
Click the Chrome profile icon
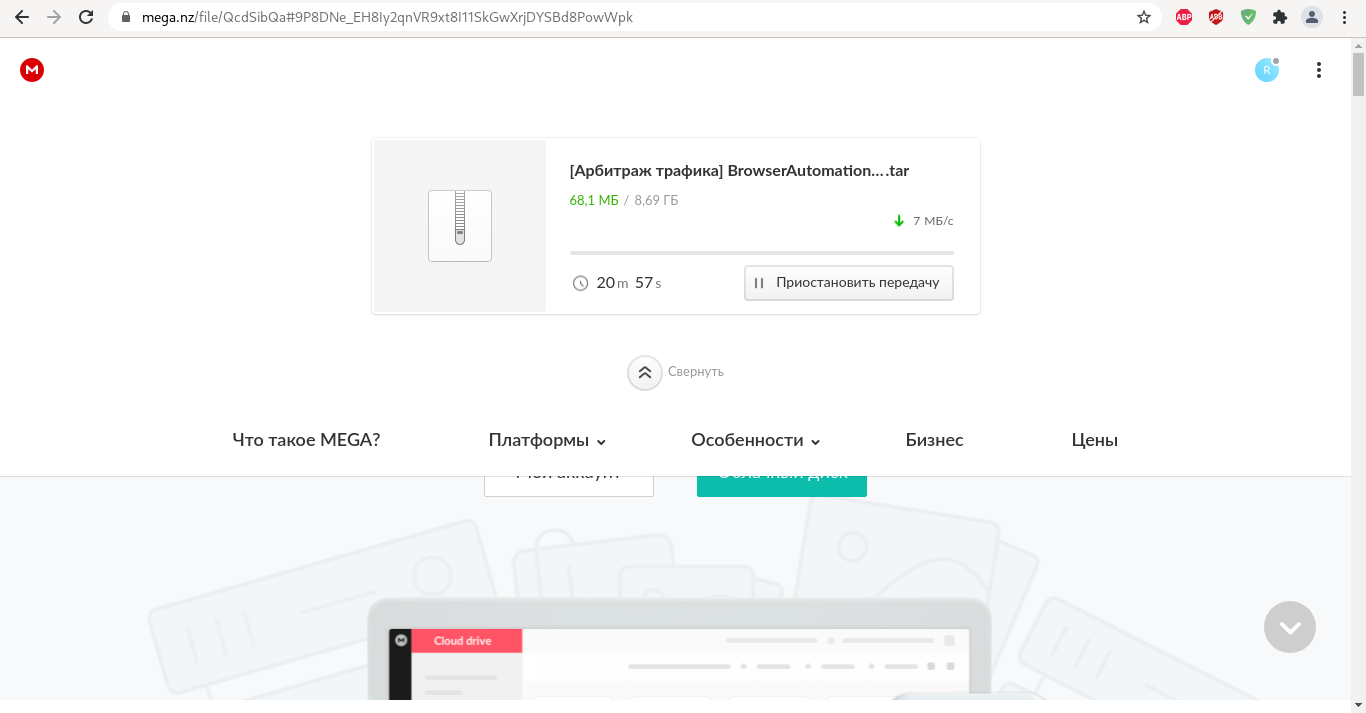pyautogui.click(x=1311, y=17)
